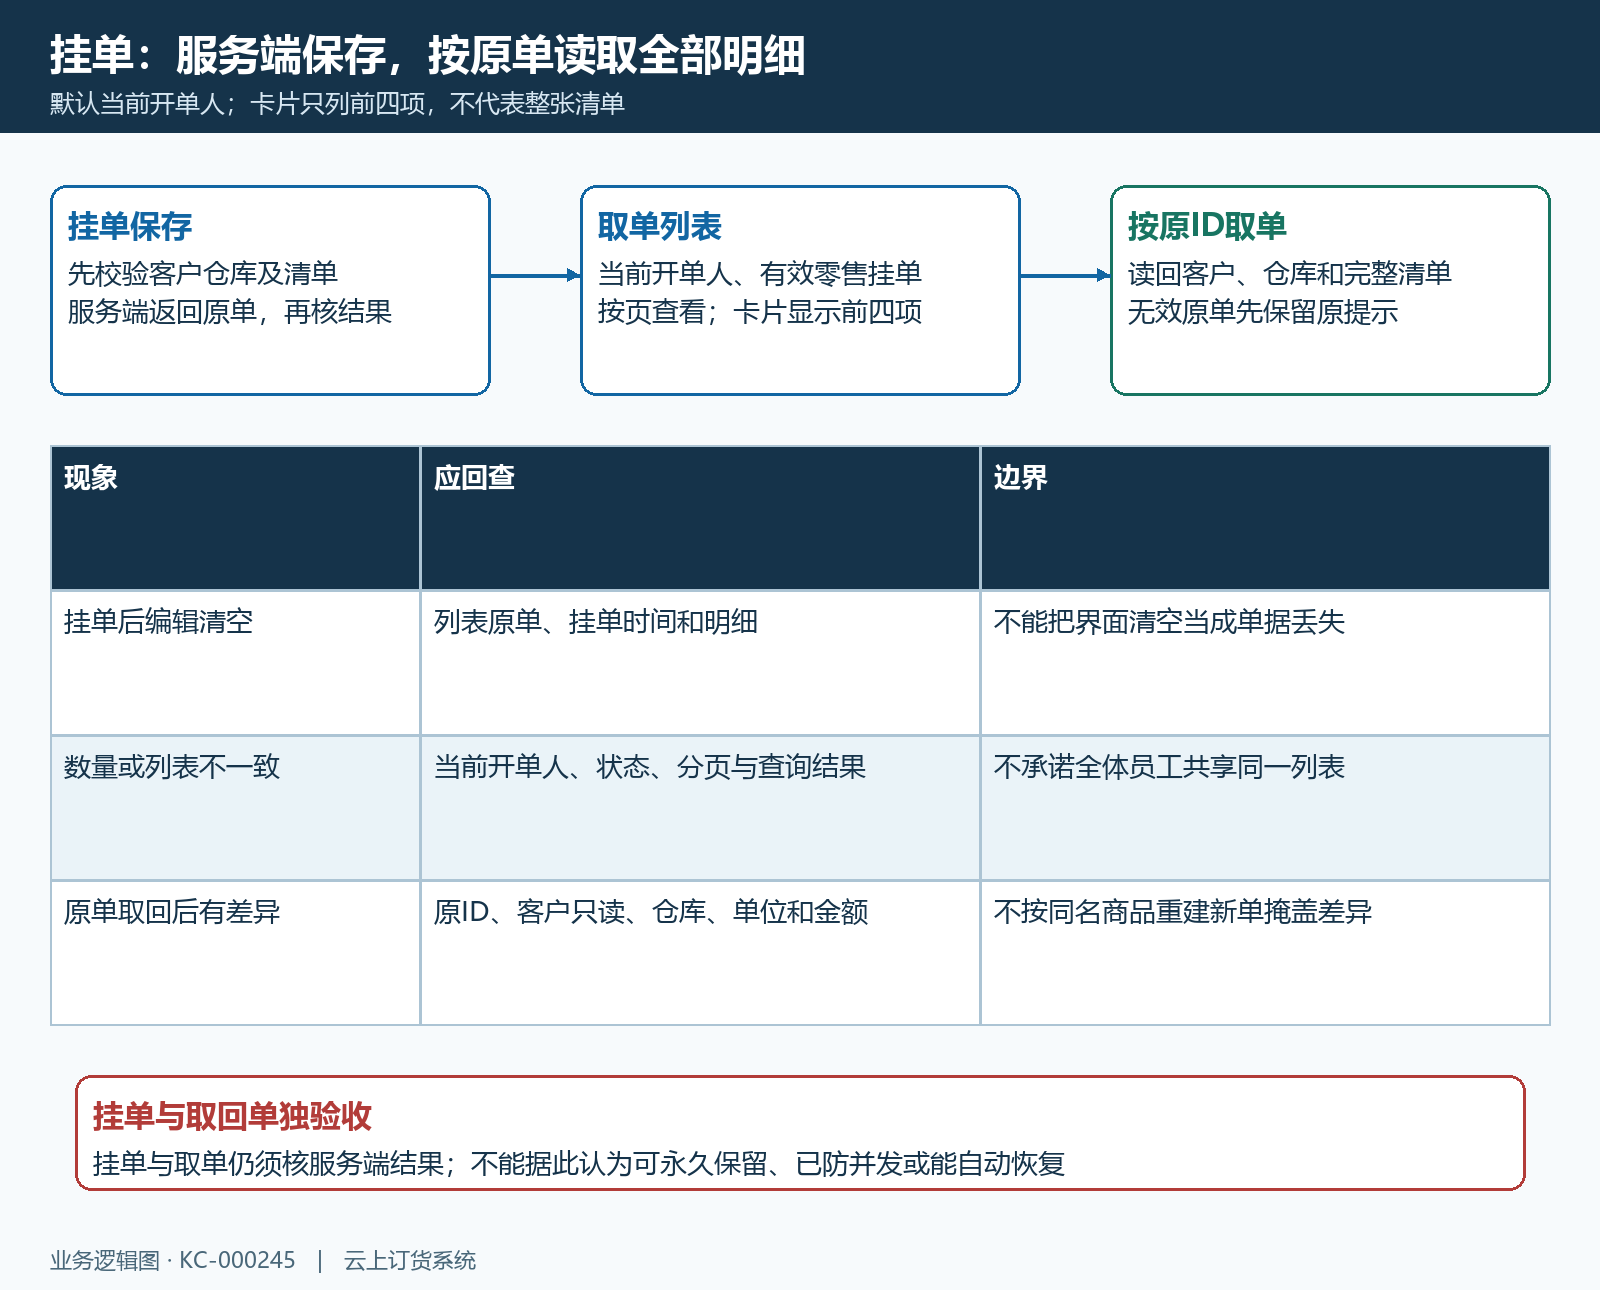
Task: Click text 无效原单先保留原提示
Action: (1263, 312)
